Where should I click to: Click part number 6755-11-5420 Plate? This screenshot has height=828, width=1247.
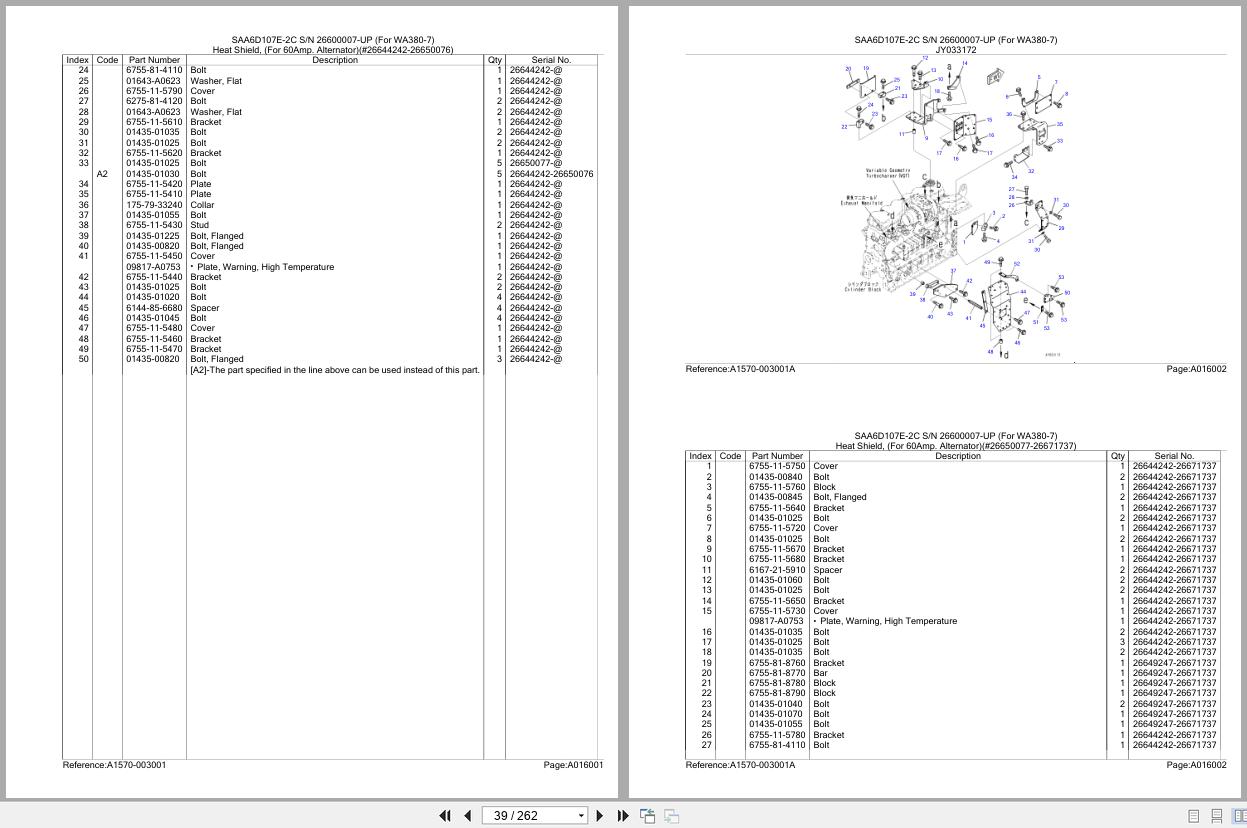[x=154, y=184]
